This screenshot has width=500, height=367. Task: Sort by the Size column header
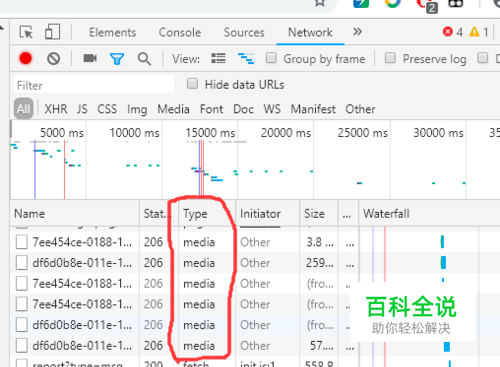click(319, 213)
